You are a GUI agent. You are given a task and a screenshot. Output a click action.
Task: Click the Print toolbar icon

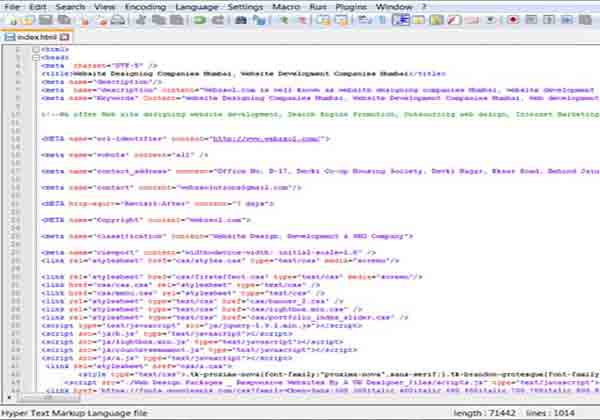point(118,20)
